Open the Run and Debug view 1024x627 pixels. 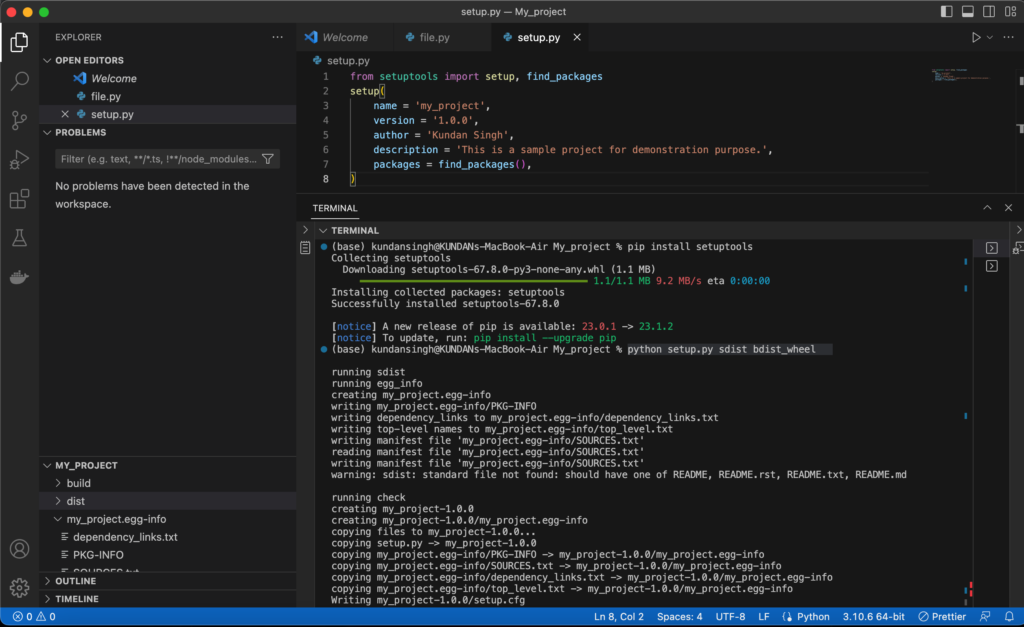19,159
